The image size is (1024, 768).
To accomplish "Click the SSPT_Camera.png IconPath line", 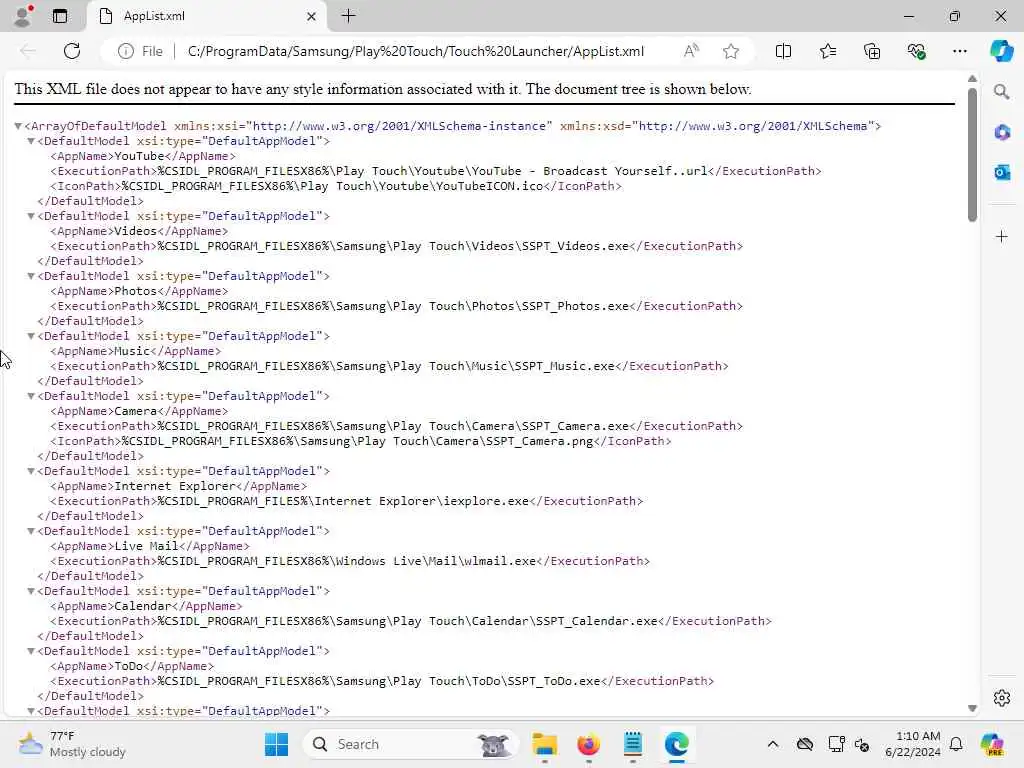I will [x=360, y=441].
